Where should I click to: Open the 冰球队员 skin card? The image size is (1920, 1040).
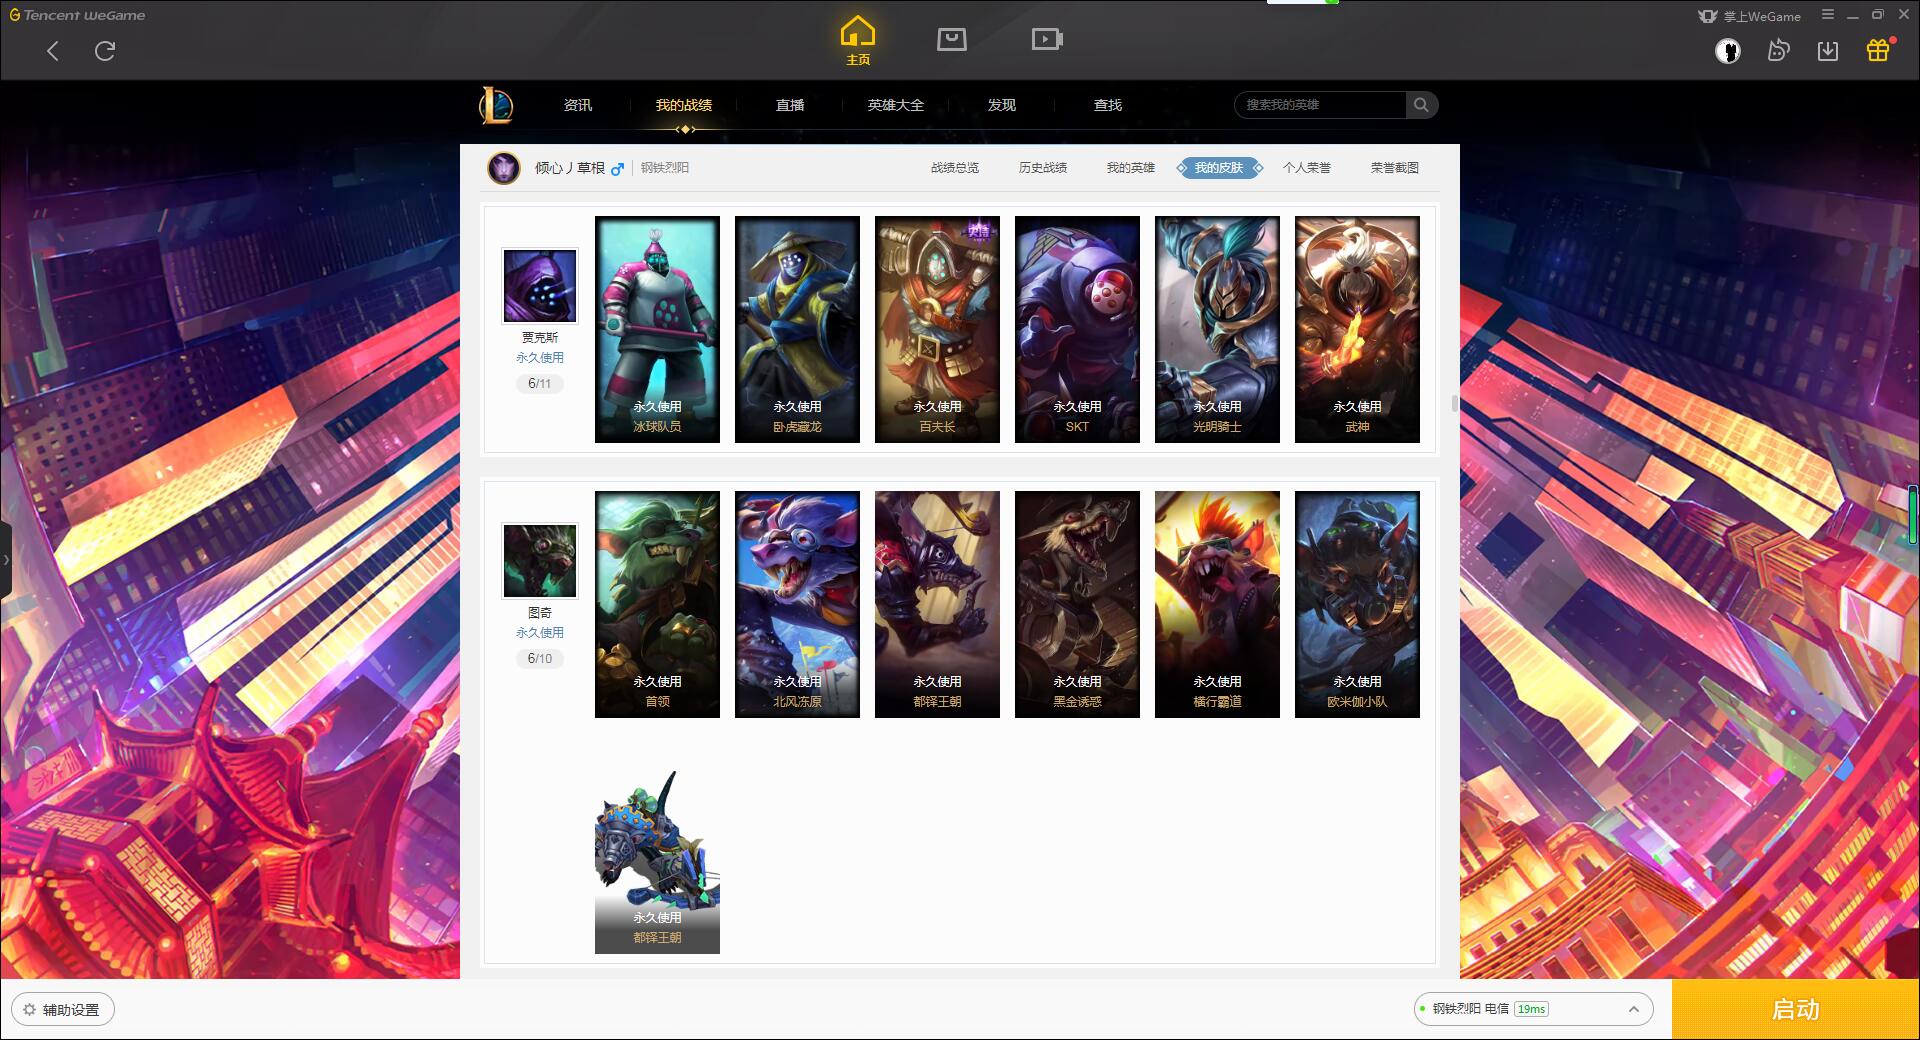coord(657,330)
